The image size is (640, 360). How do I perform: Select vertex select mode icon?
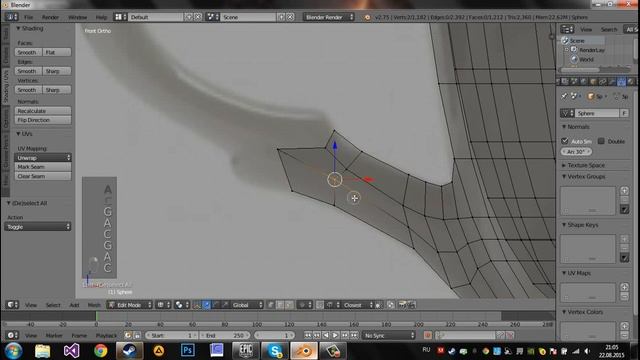pos(271,305)
